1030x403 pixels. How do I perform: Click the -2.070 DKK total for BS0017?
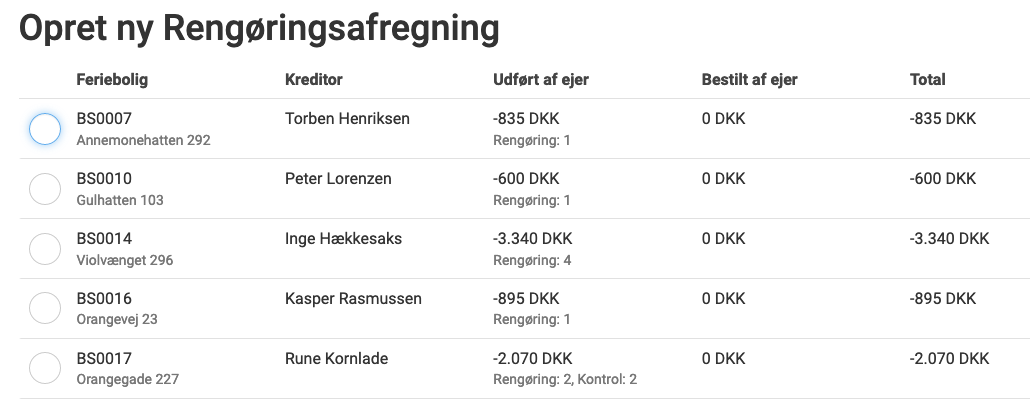[949, 358]
